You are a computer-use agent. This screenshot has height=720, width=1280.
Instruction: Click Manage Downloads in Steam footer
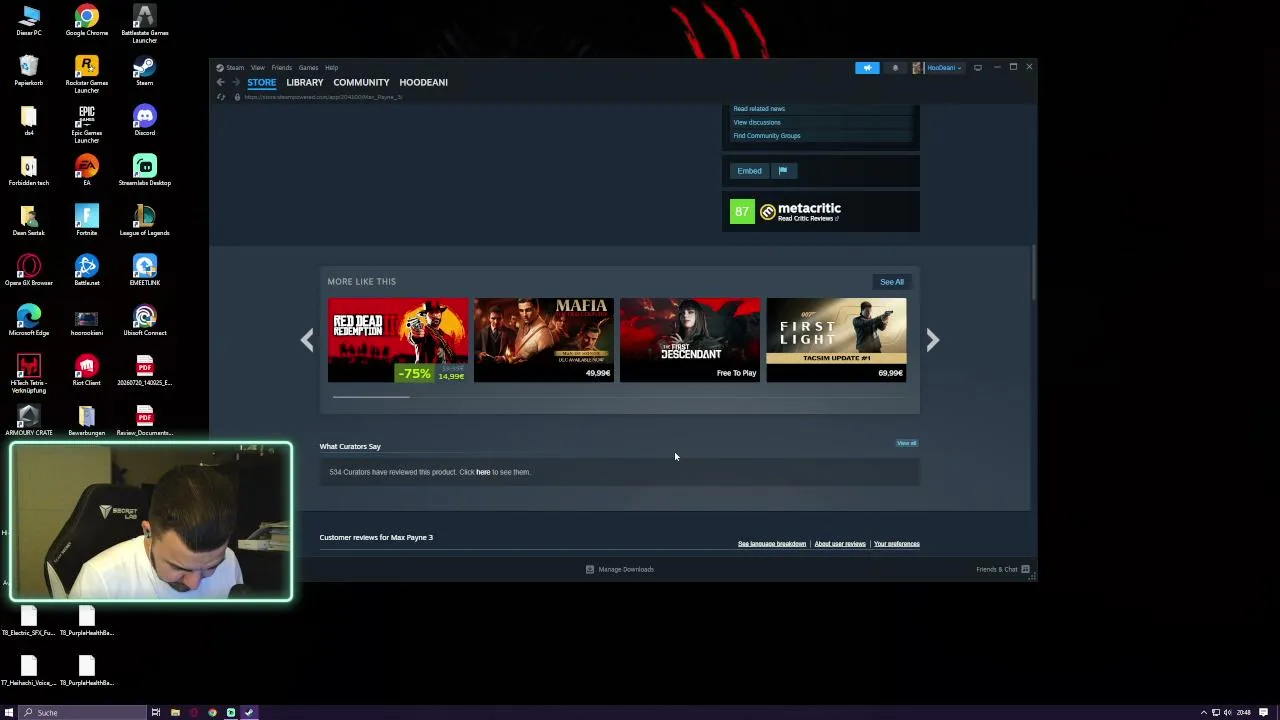pyautogui.click(x=620, y=569)
